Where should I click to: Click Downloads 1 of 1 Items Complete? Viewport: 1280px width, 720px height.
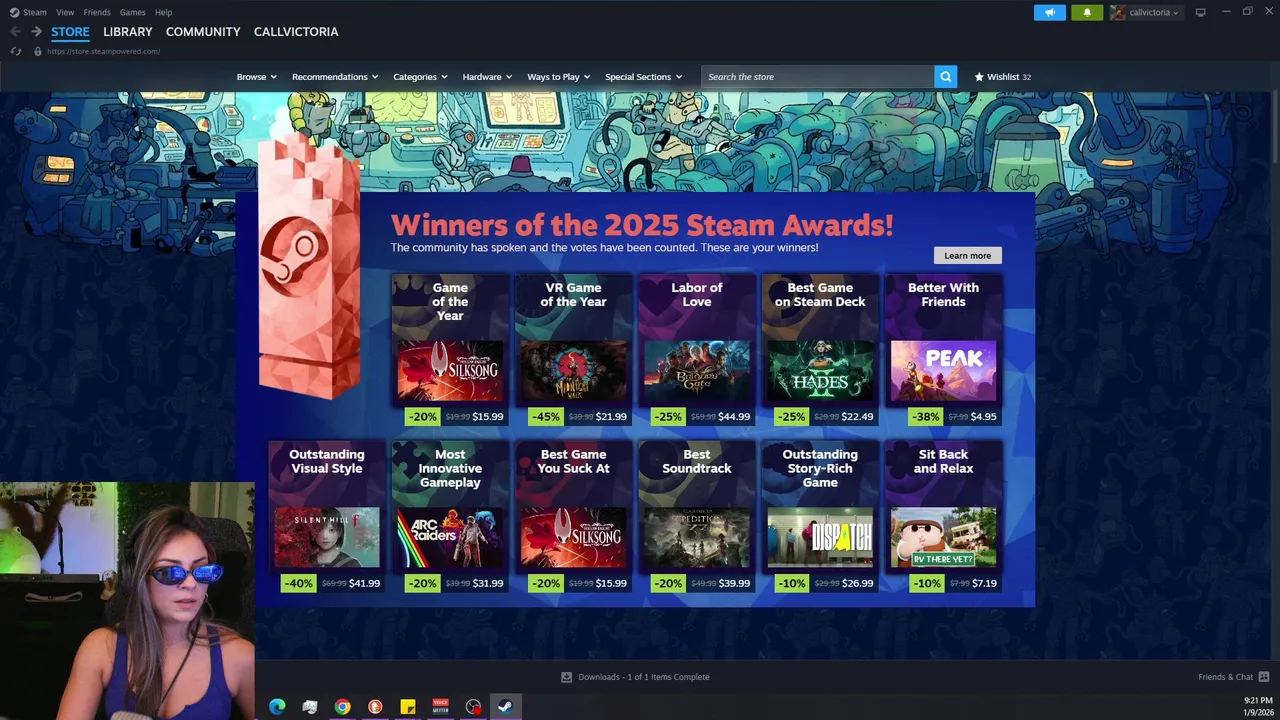pos(644,677)
